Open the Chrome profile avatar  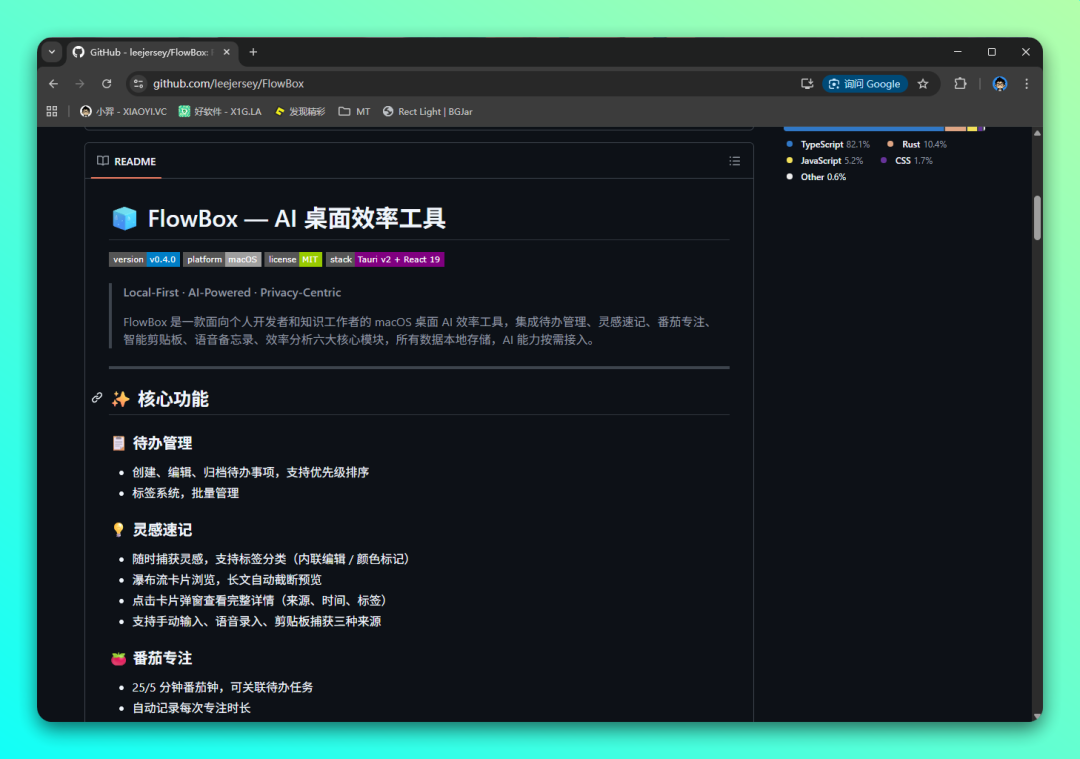[x=999, y=84]
